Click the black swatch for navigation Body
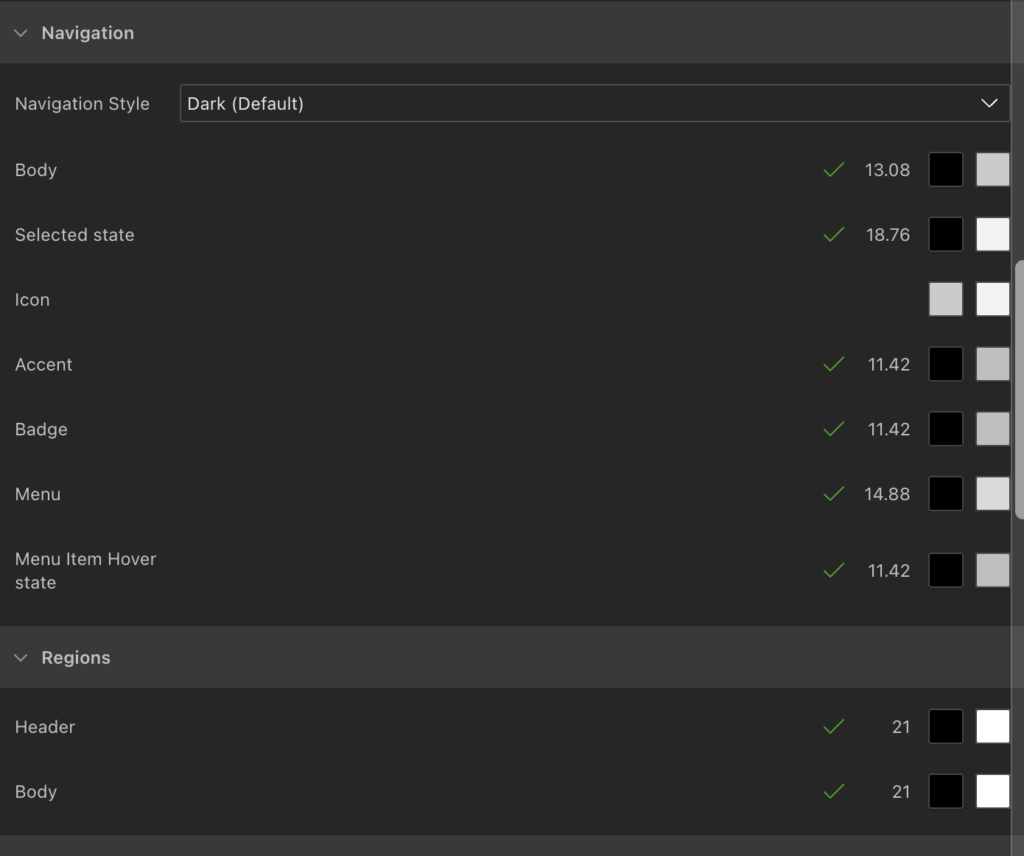 pyautogui.click(x=945, y=170)
